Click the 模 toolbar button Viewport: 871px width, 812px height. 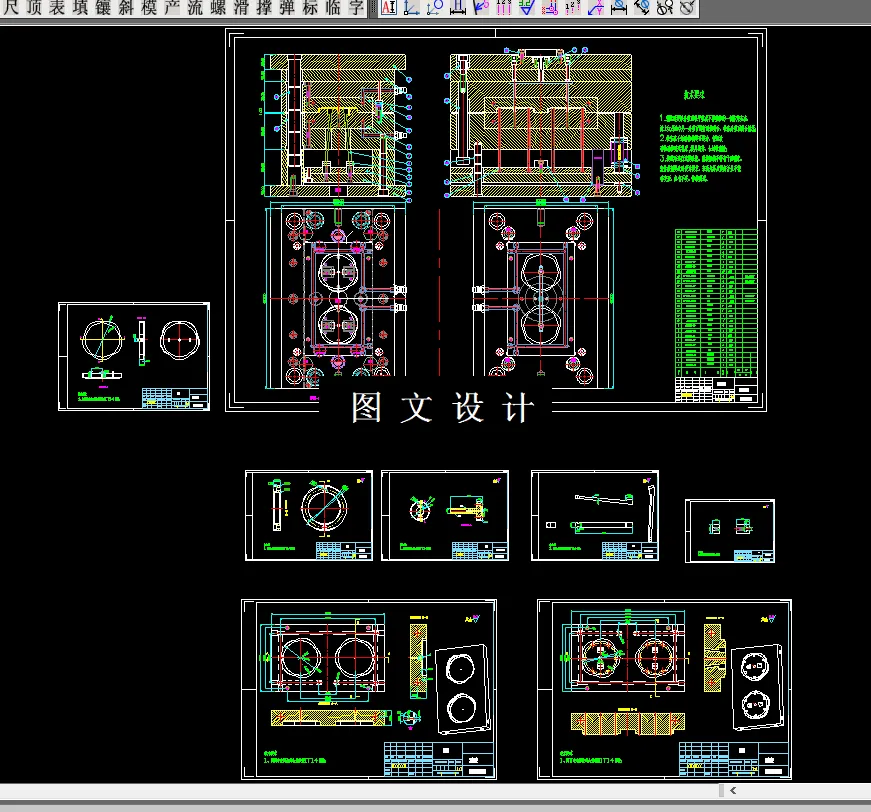[x=149, y=7]
